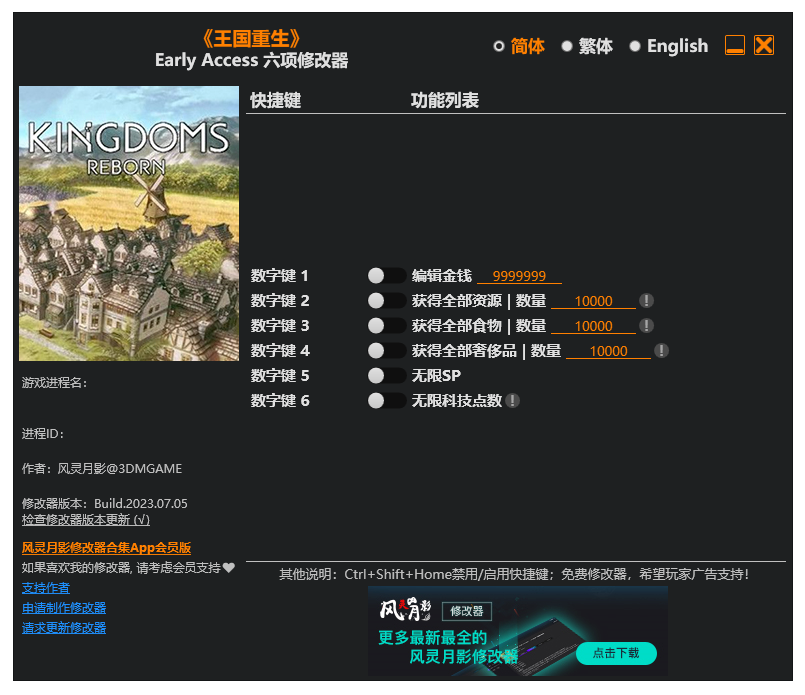Screen dimensions: 805x695
Task: Click the 数字键 2 hotkey label
Action: click(x=280, y=301)
